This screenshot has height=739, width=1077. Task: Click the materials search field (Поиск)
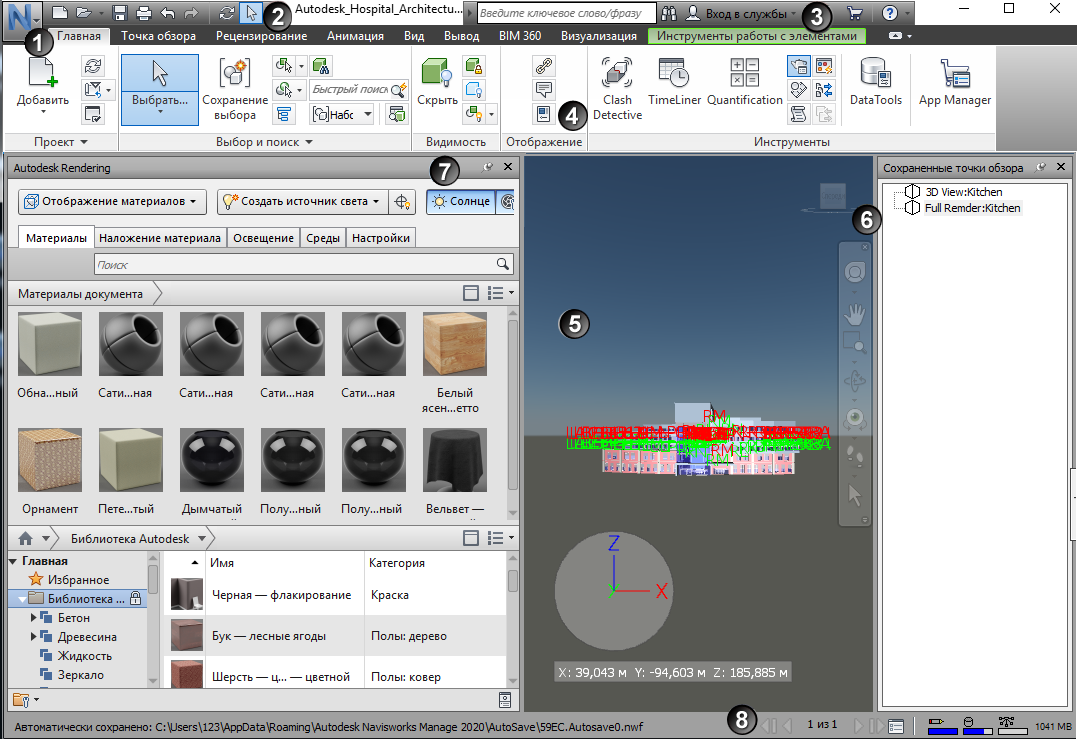pyautogui.click(x=303, y=264)
